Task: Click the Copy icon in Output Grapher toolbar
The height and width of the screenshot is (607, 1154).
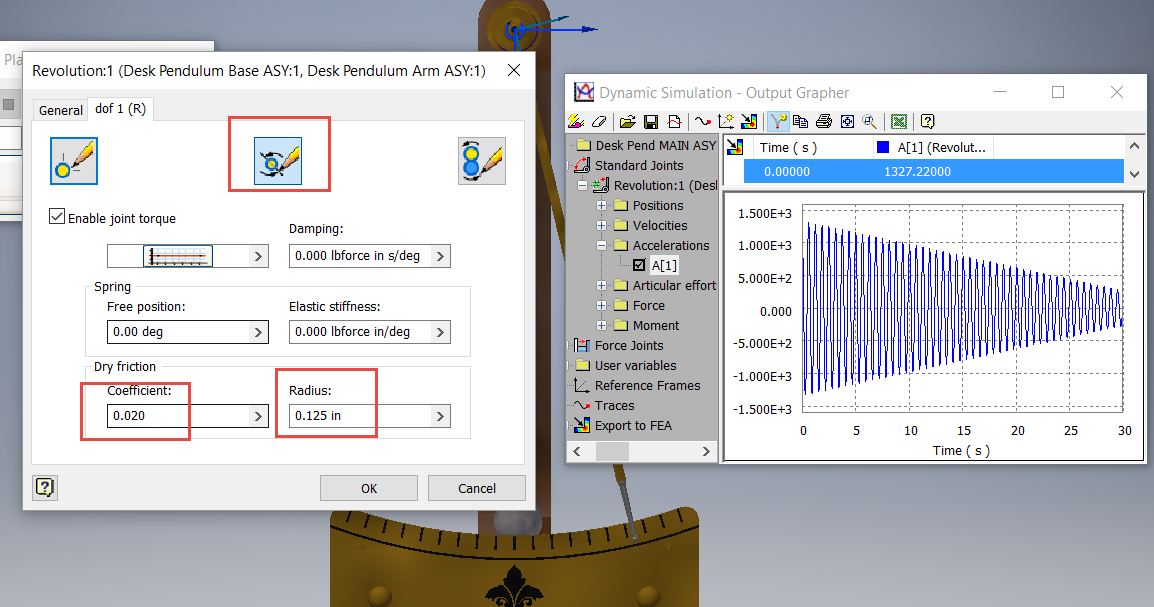Action: pos(801,121)
